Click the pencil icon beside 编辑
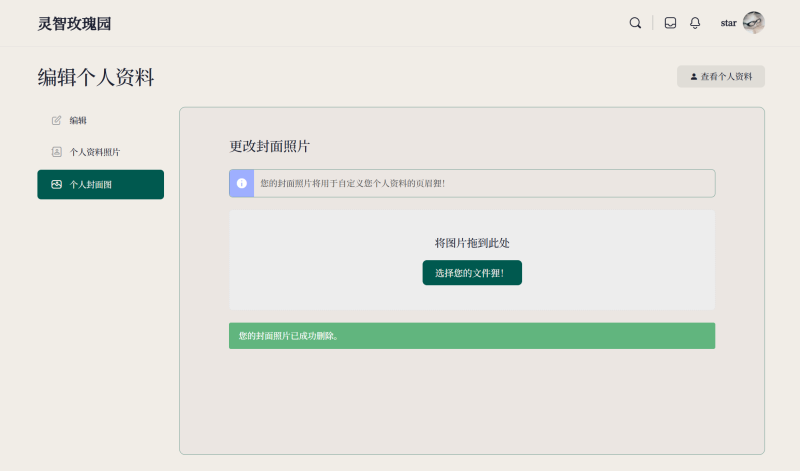The width and height of the screenshot is (800, 471). point(56,120)
